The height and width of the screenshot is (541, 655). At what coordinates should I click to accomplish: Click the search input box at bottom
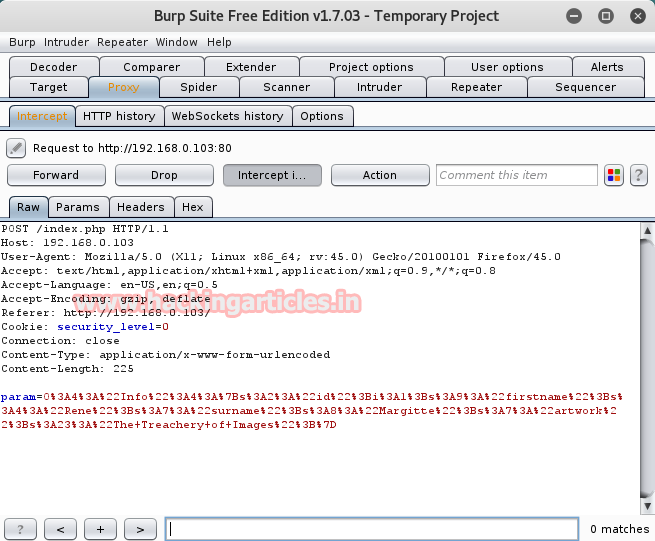coord(372,529)
